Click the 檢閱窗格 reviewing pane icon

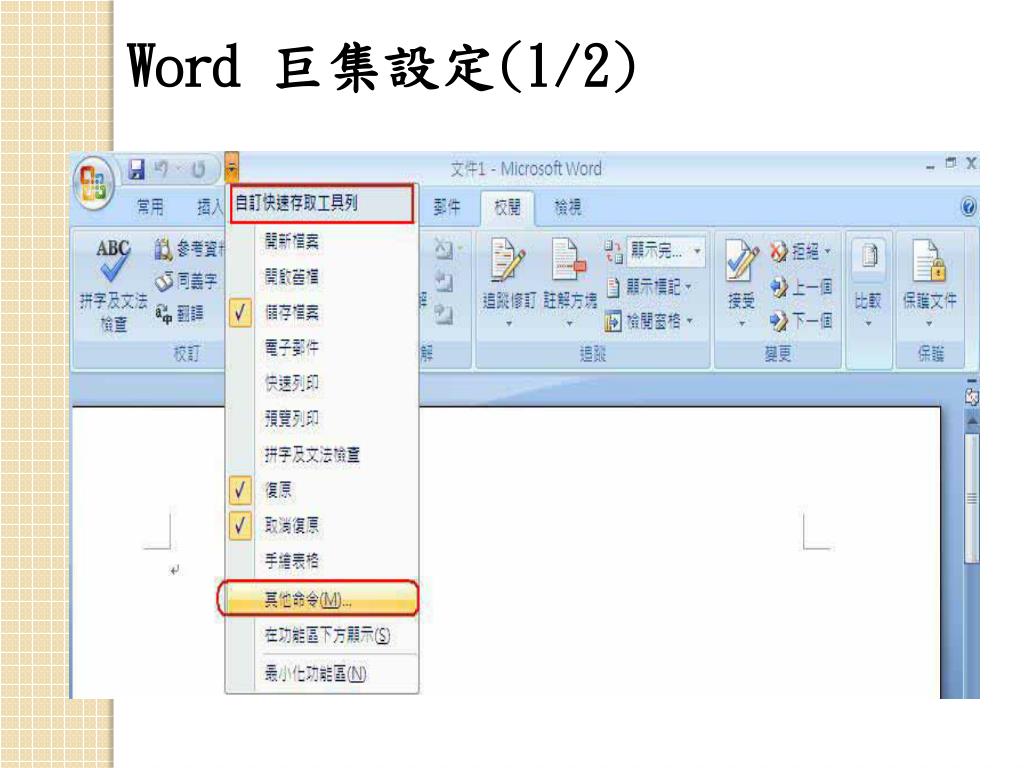click(x=613, y=321)
